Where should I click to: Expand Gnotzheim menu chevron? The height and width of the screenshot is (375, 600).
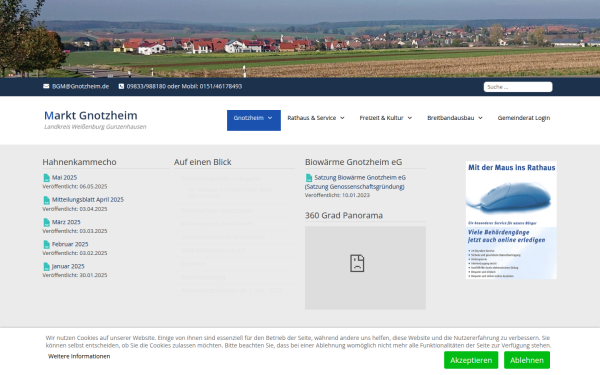270,118
